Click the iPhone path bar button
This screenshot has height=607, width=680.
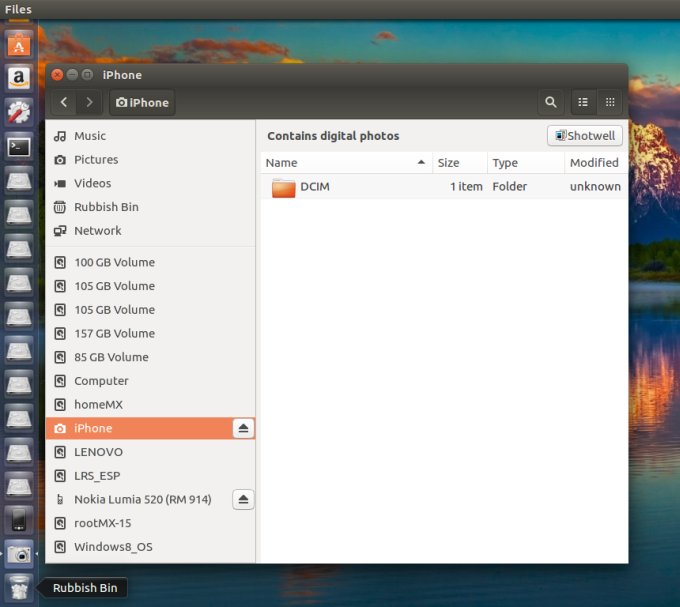pos(142,102)
